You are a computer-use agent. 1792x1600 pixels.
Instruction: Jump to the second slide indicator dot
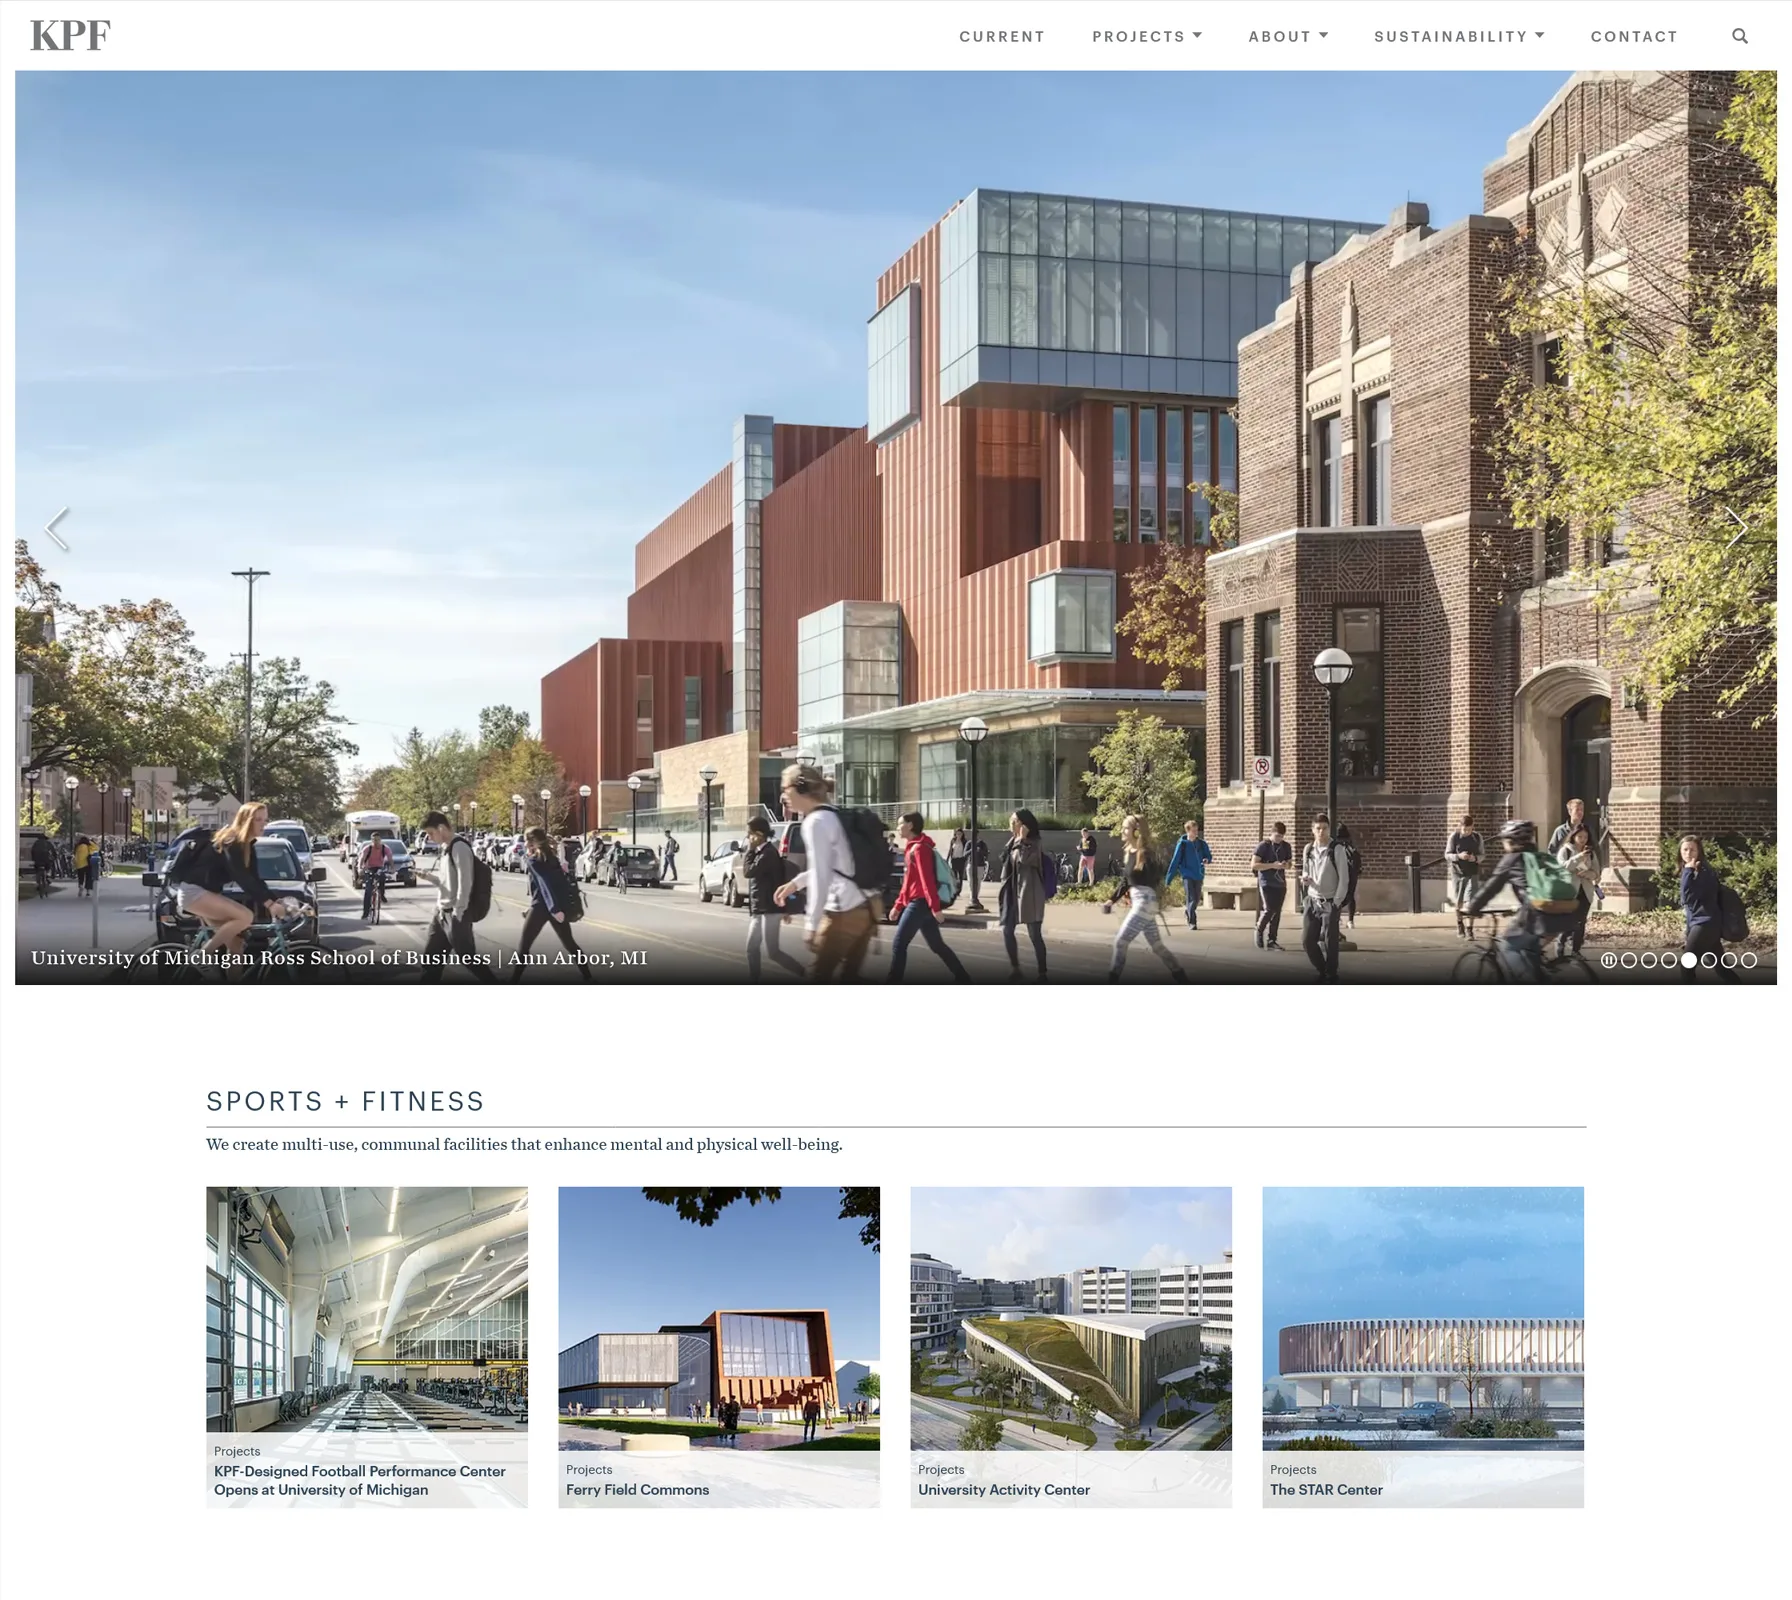(1649, 960)
